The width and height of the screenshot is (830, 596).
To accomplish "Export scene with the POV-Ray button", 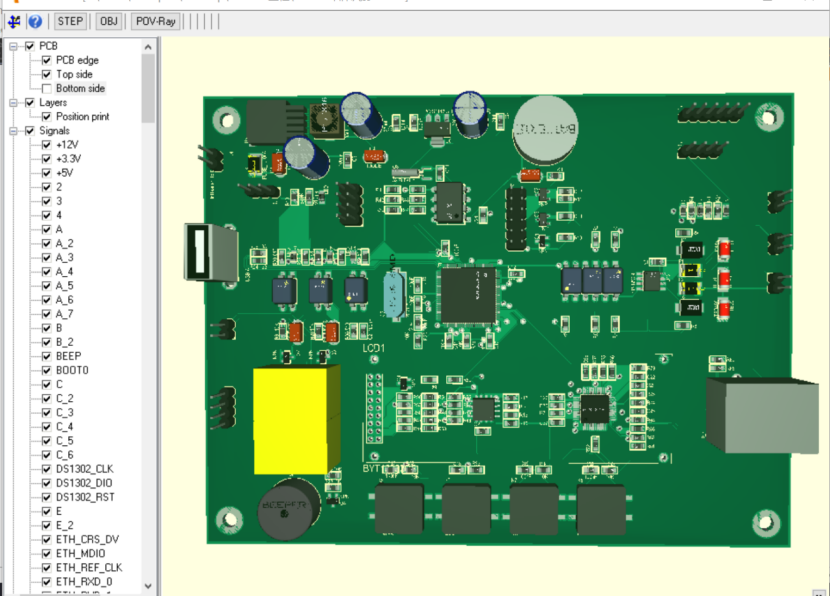I will coord(156,22).
